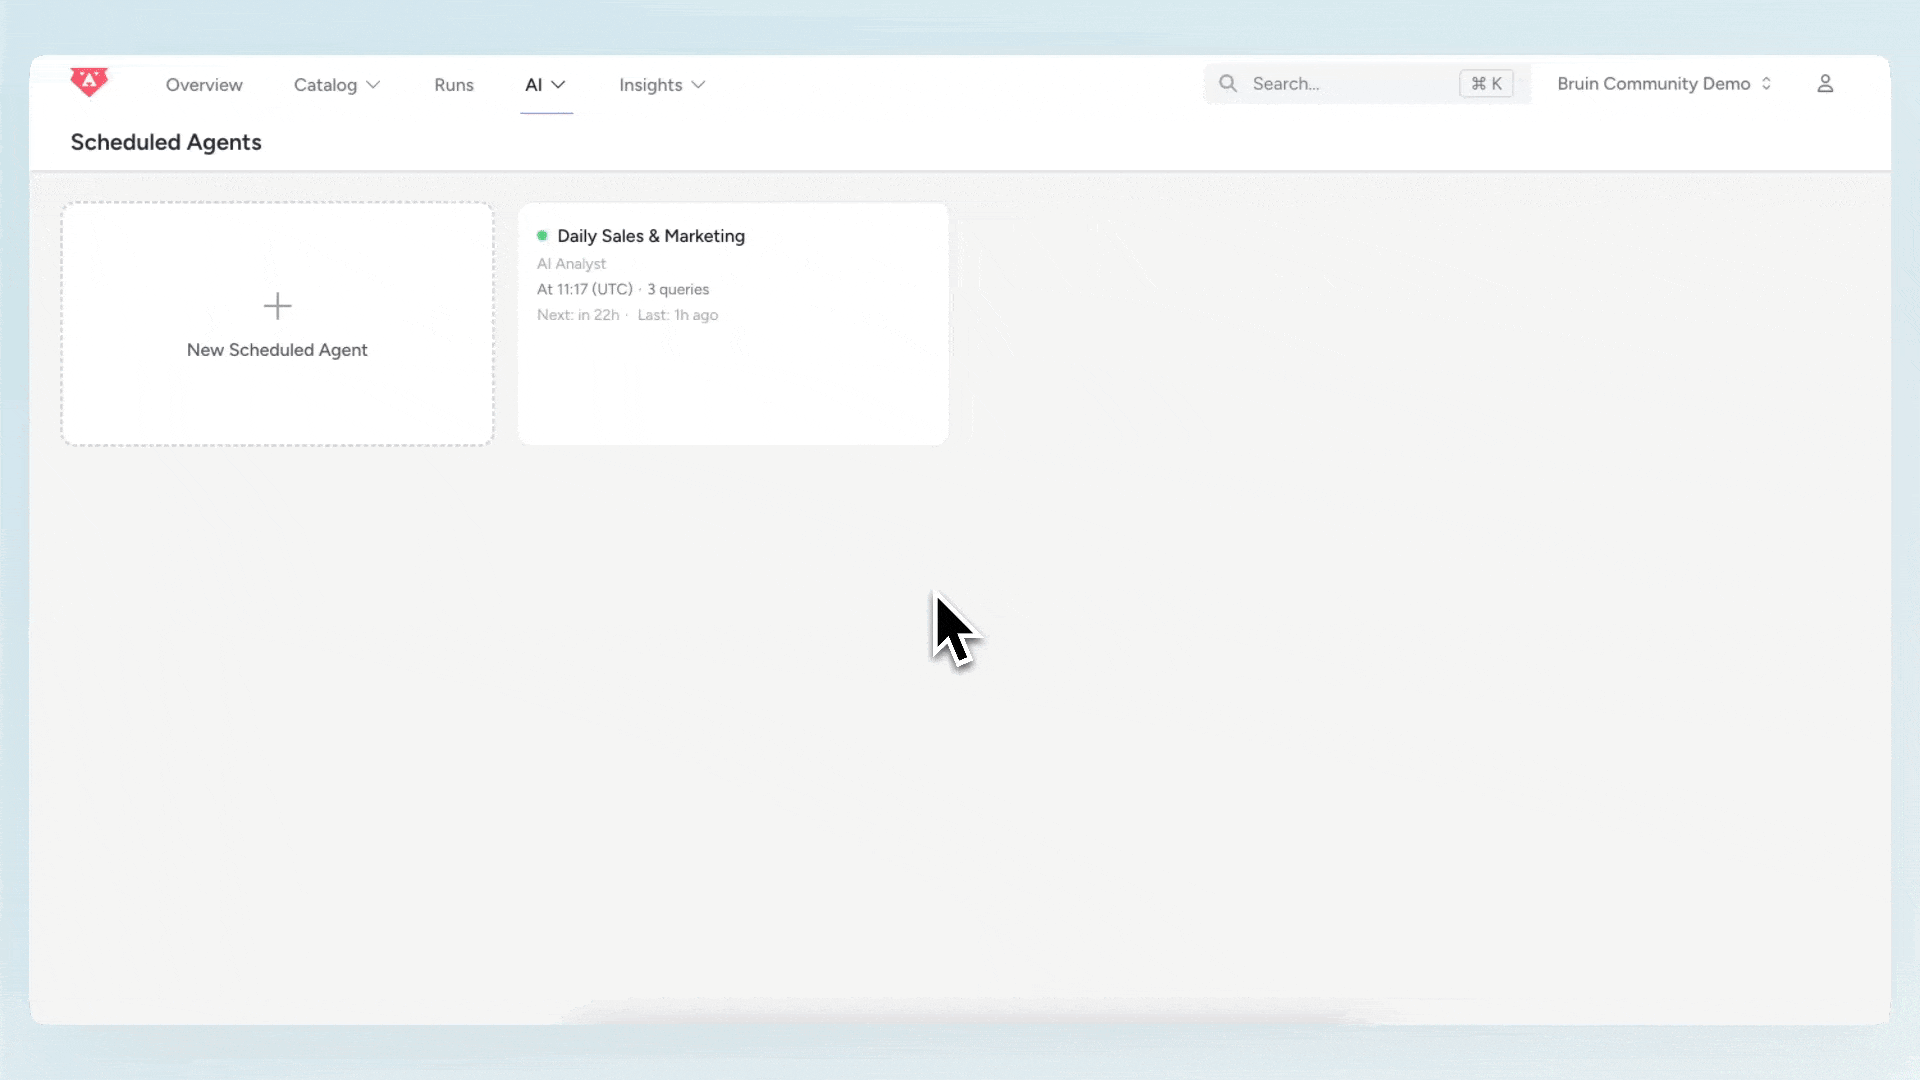Open the Insights dropdown

tap(662, 85)
